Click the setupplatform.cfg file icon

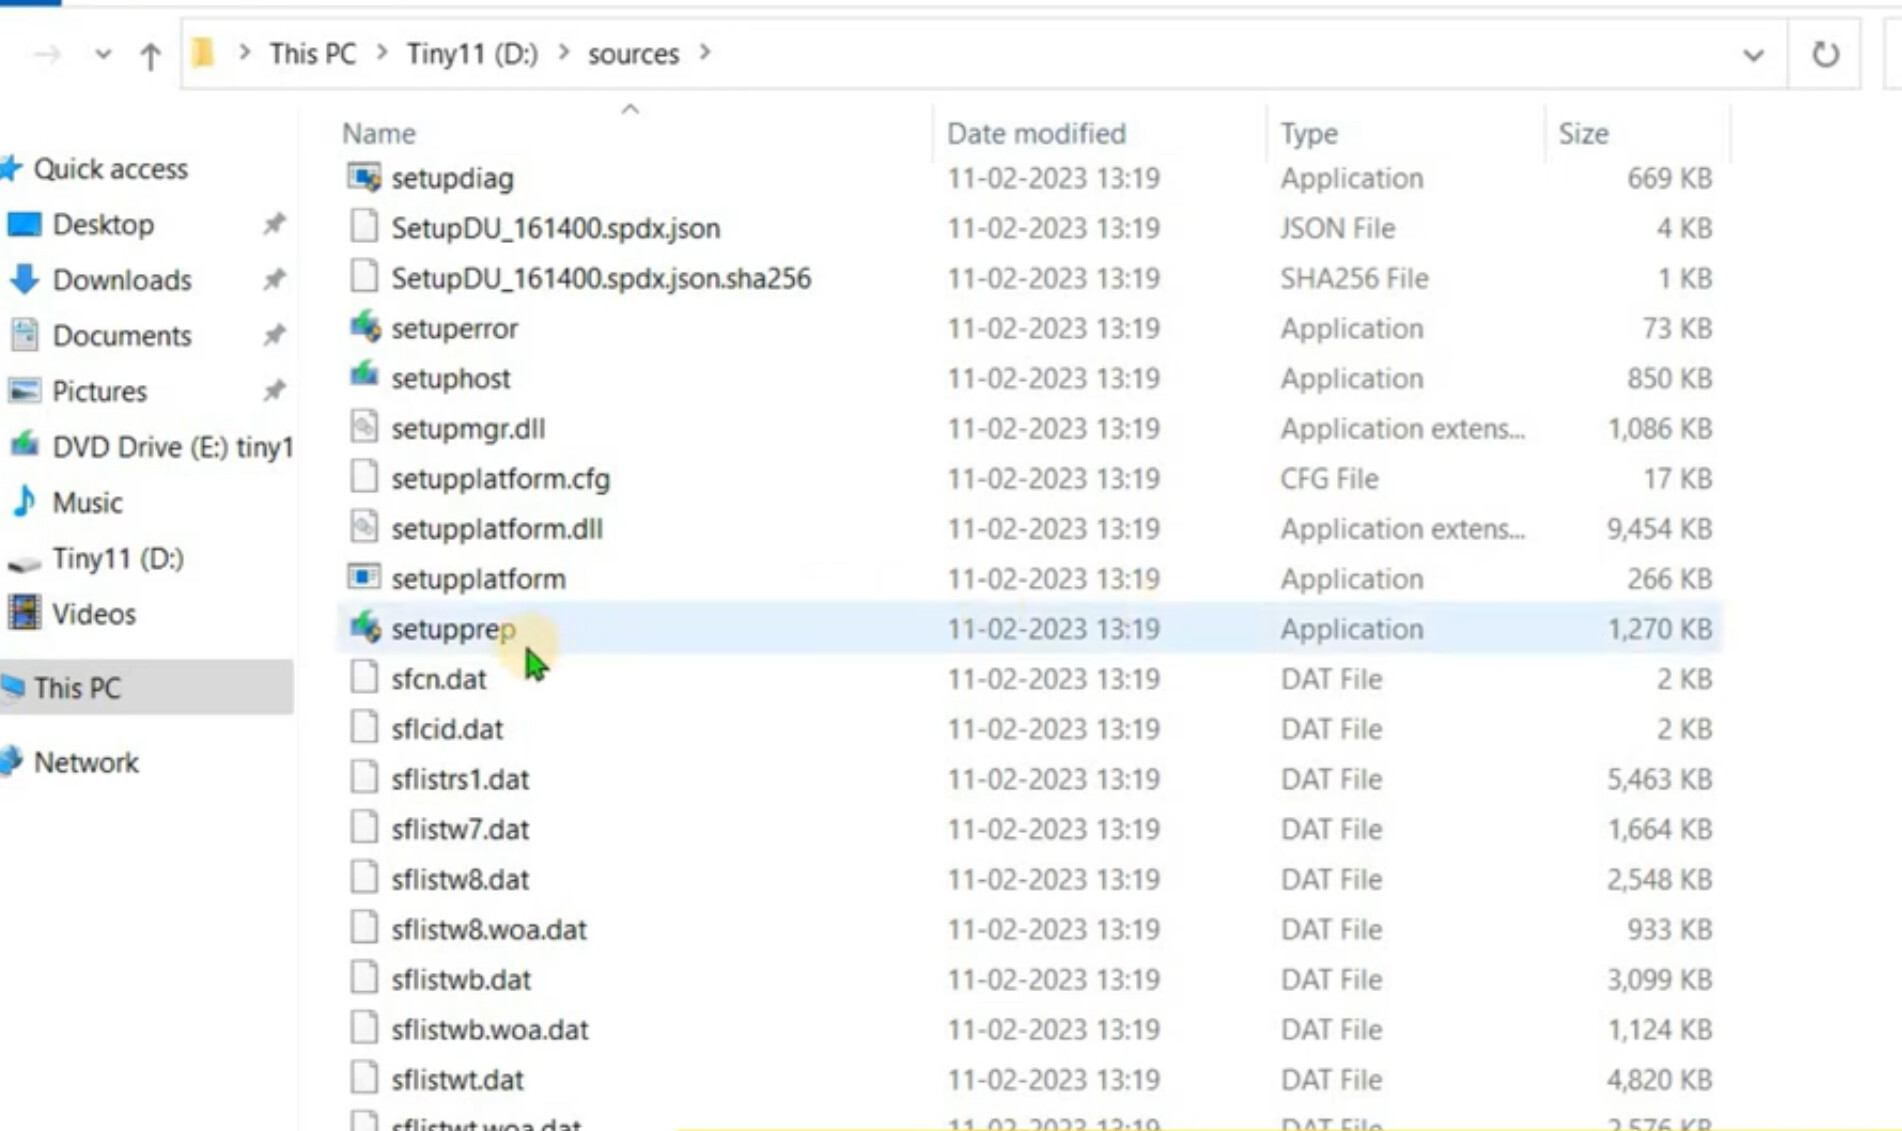click(x=364, y=477)
